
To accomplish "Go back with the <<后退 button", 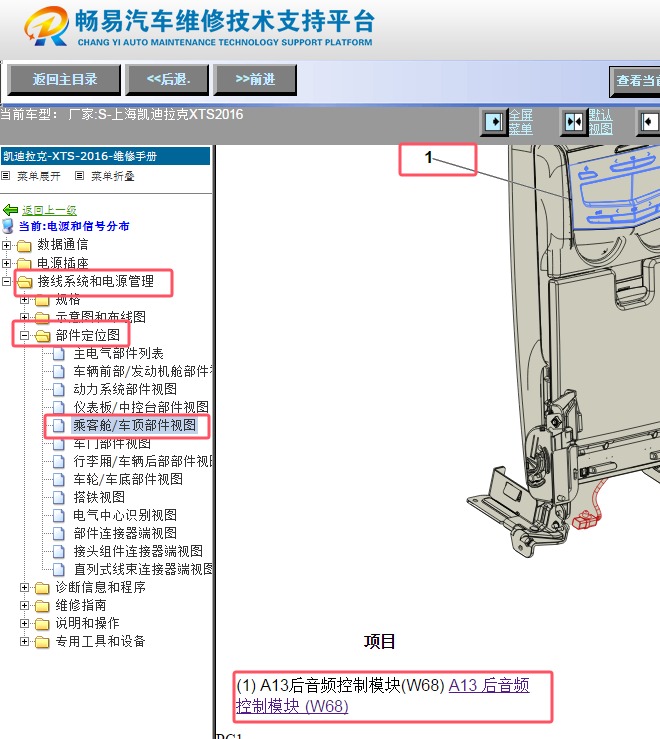I will tap(168, 79).
